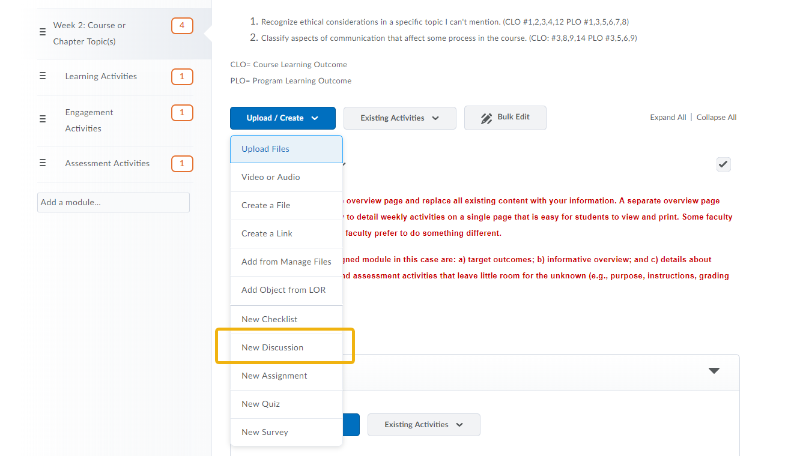Click the Expand All link
800x456 pixels.
[x=667, y=117]
